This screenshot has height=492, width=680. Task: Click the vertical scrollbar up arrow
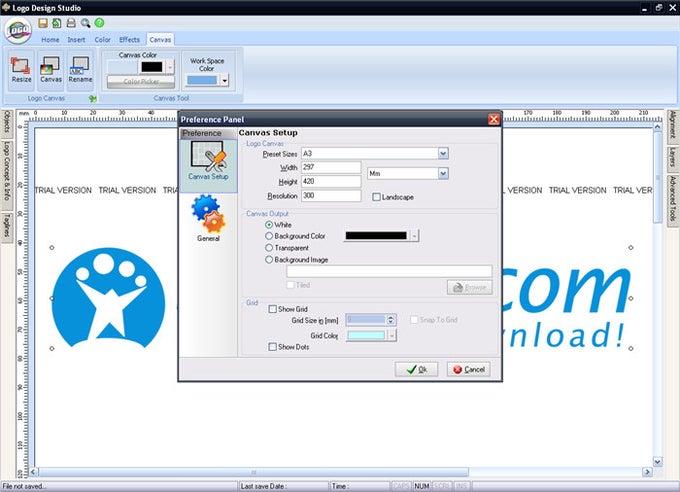[x=657, y=127]
